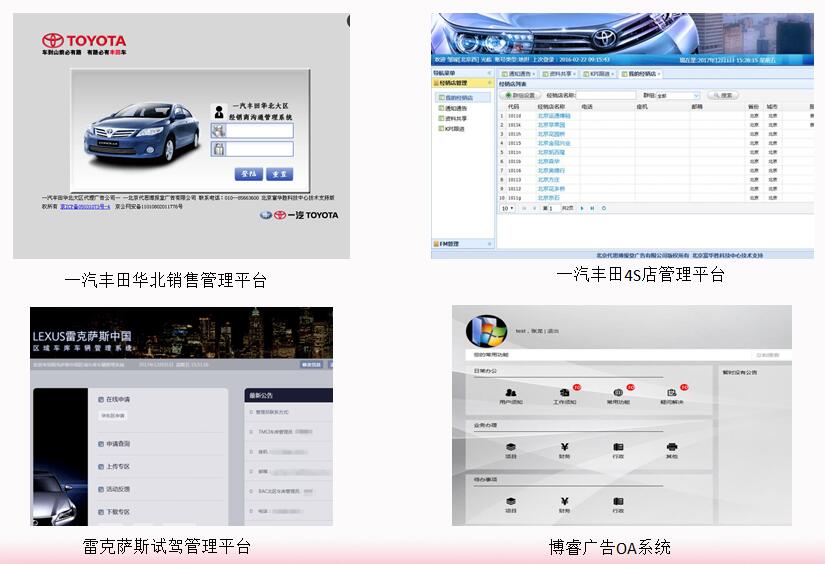Jump to last page in dealer list pager
Image resolution: width=825 pixels, height=564 pixels.
coord(592,208)
